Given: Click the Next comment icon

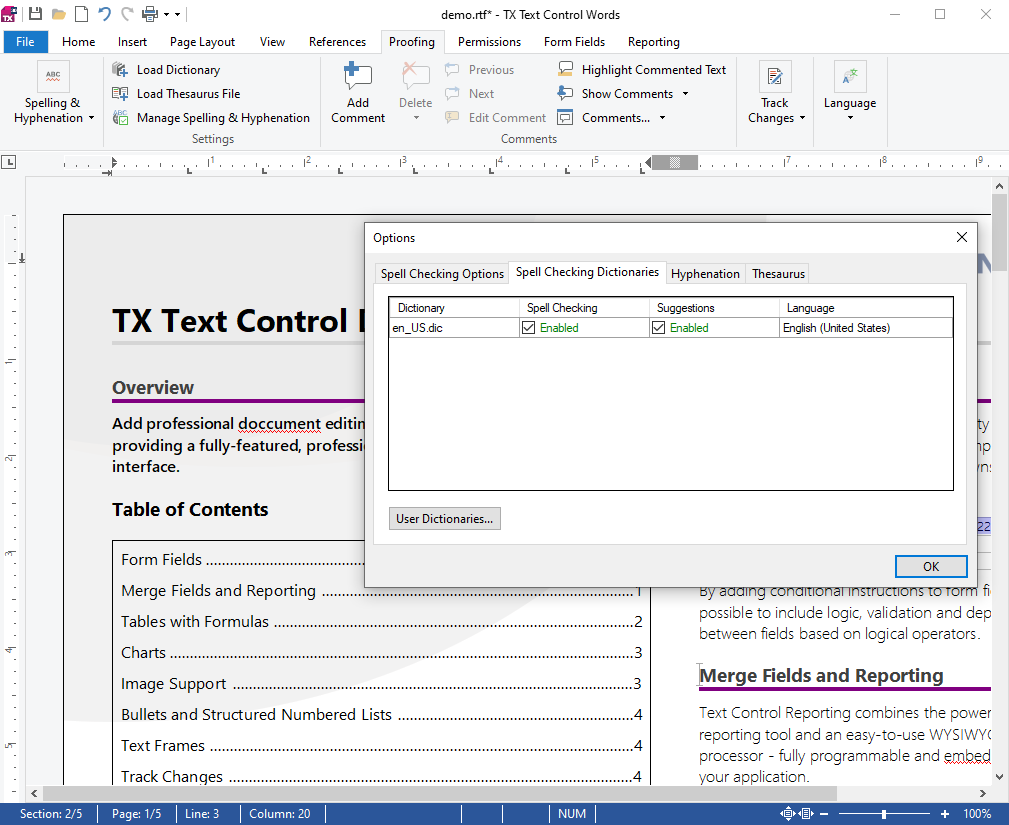Looking at the screenshot, I should (x=453, y=93).
